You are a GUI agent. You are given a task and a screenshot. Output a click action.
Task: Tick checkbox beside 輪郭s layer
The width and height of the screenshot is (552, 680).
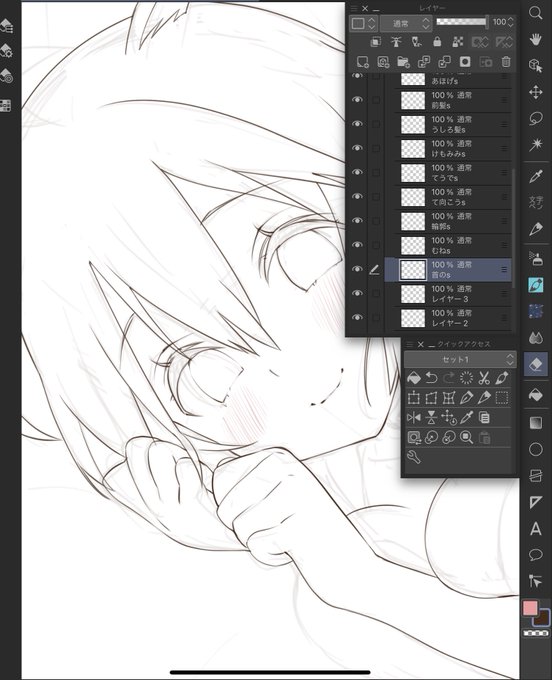click(376, 221)
